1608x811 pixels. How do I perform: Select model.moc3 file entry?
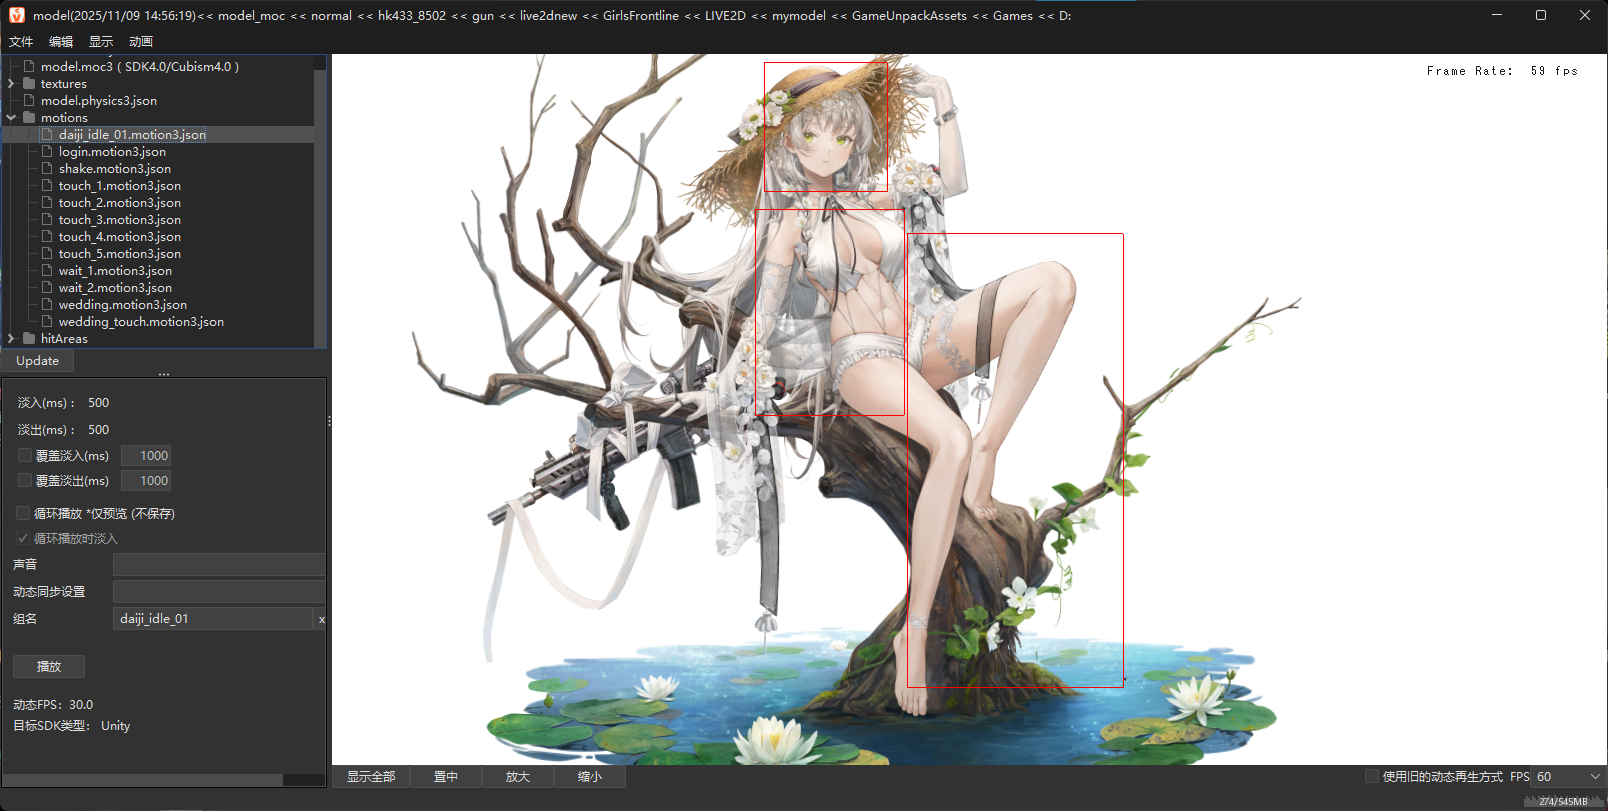click(140, 66)
